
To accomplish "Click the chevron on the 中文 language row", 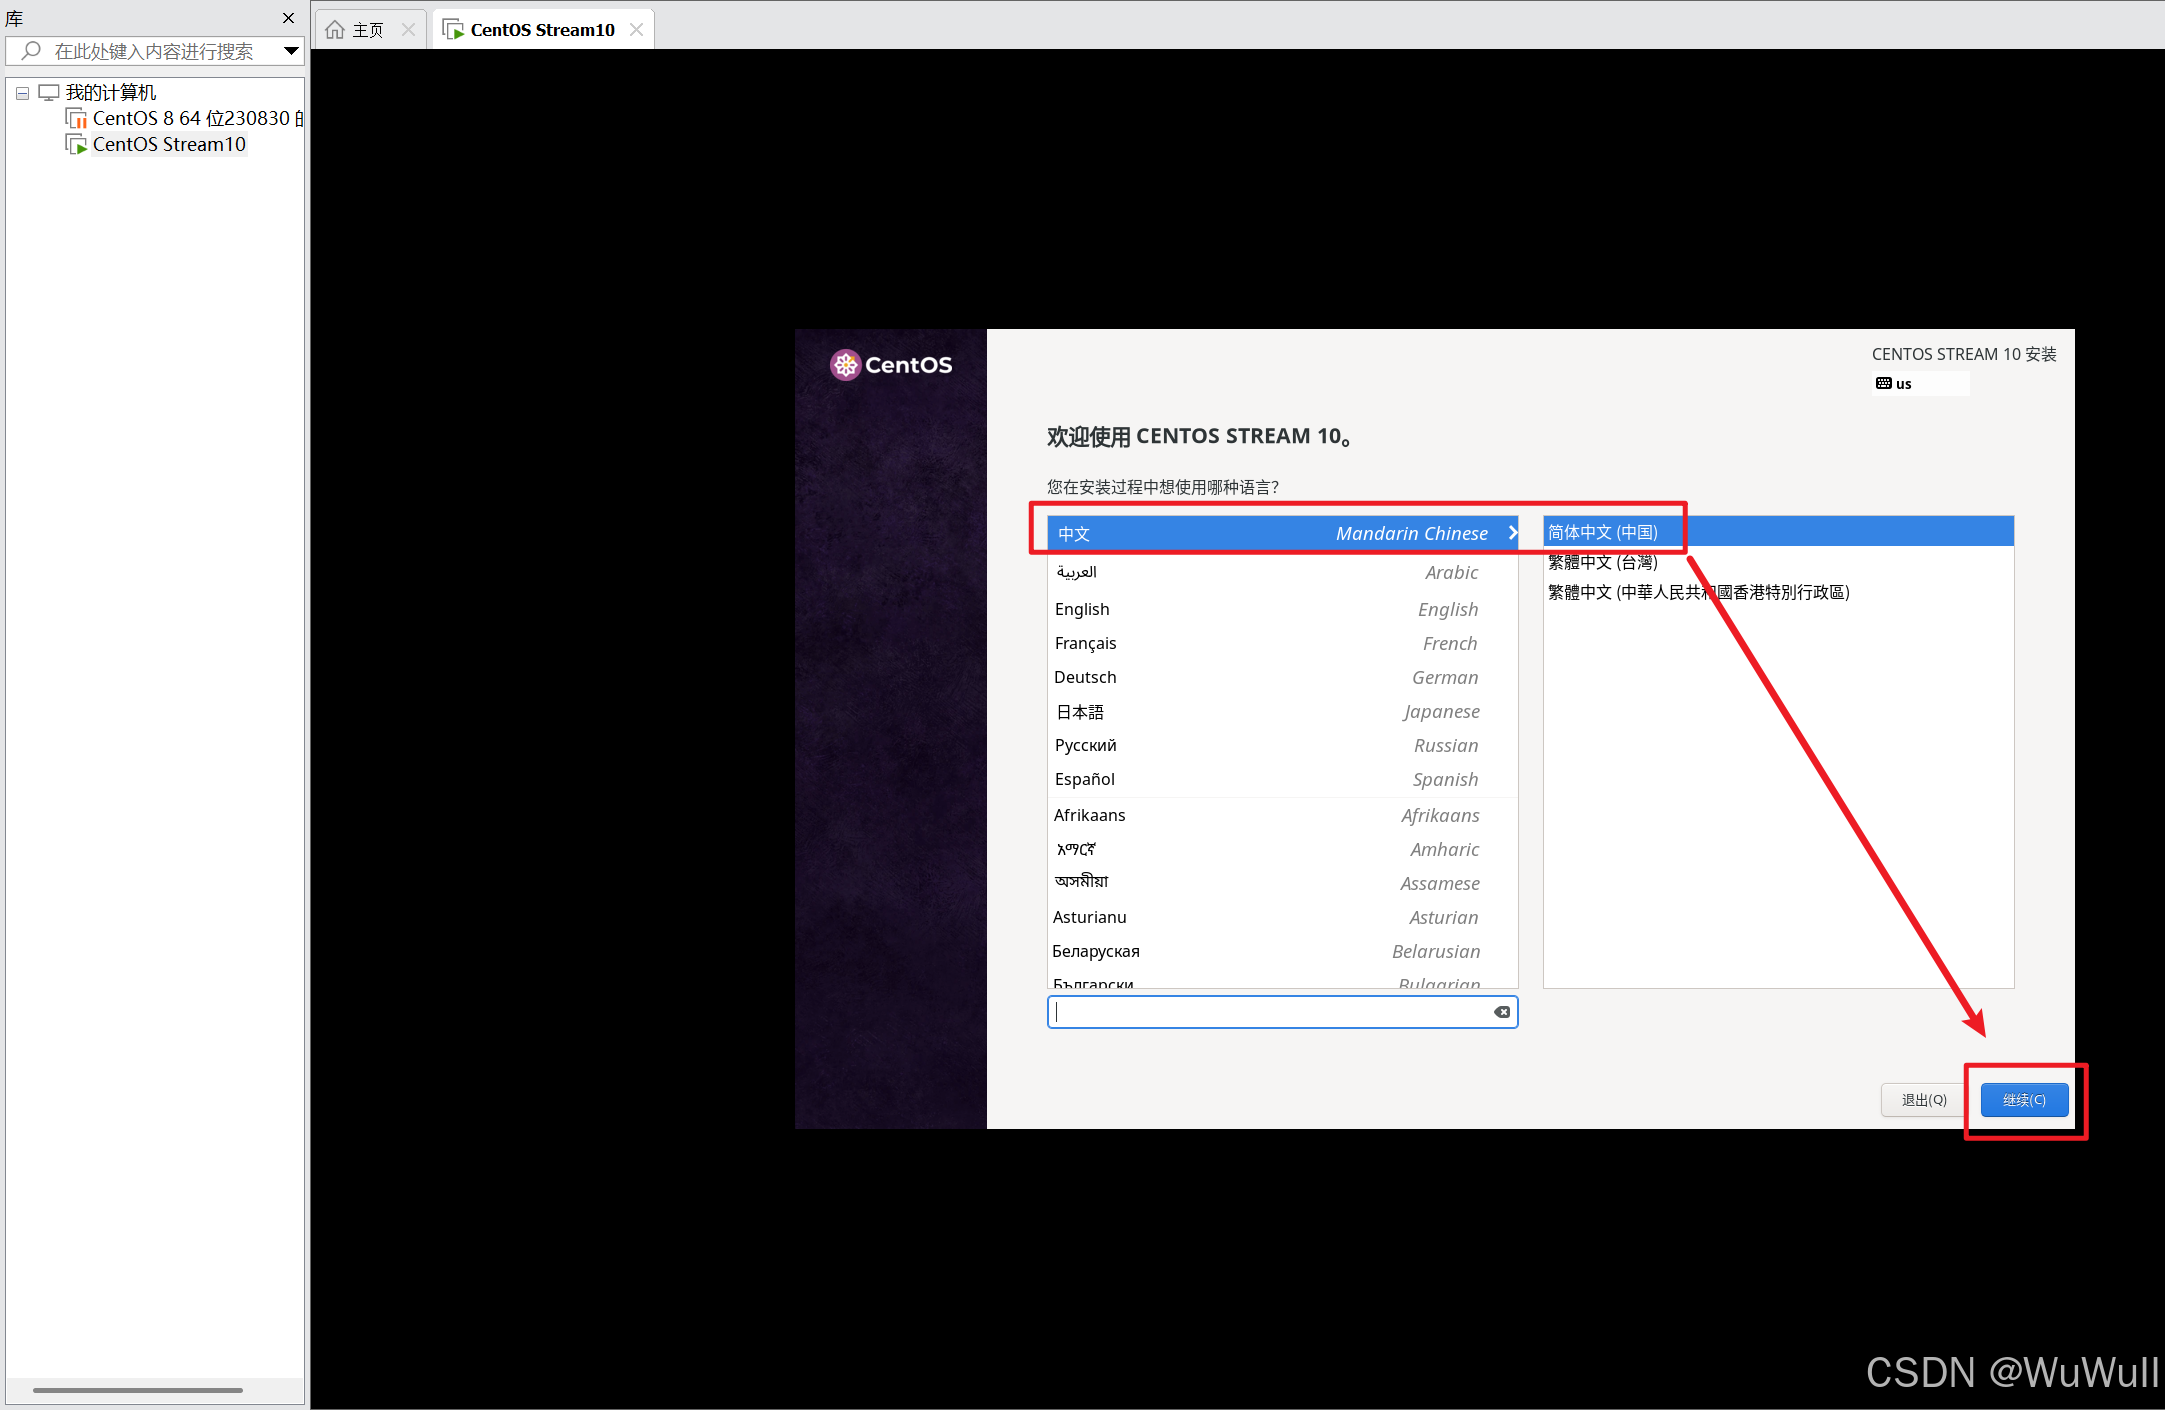I will pyautogui.click(x=1512, y=533).
